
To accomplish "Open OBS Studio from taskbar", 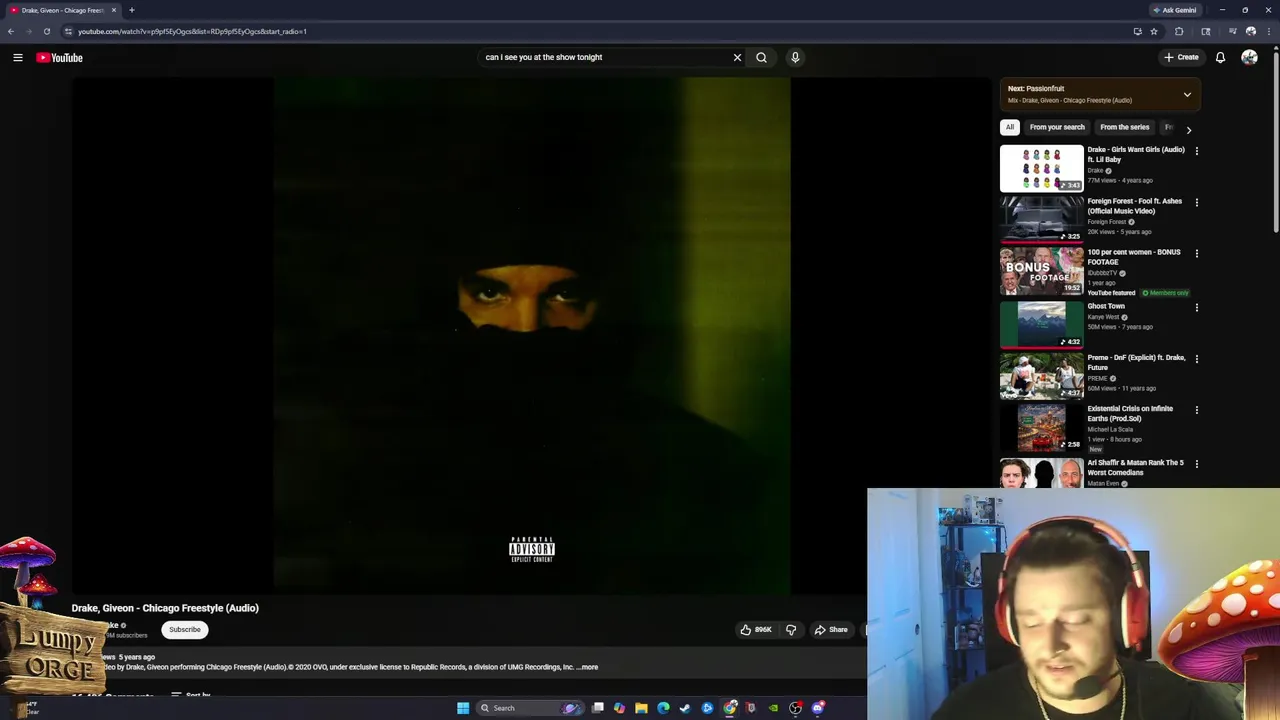I will click(795, 708).
